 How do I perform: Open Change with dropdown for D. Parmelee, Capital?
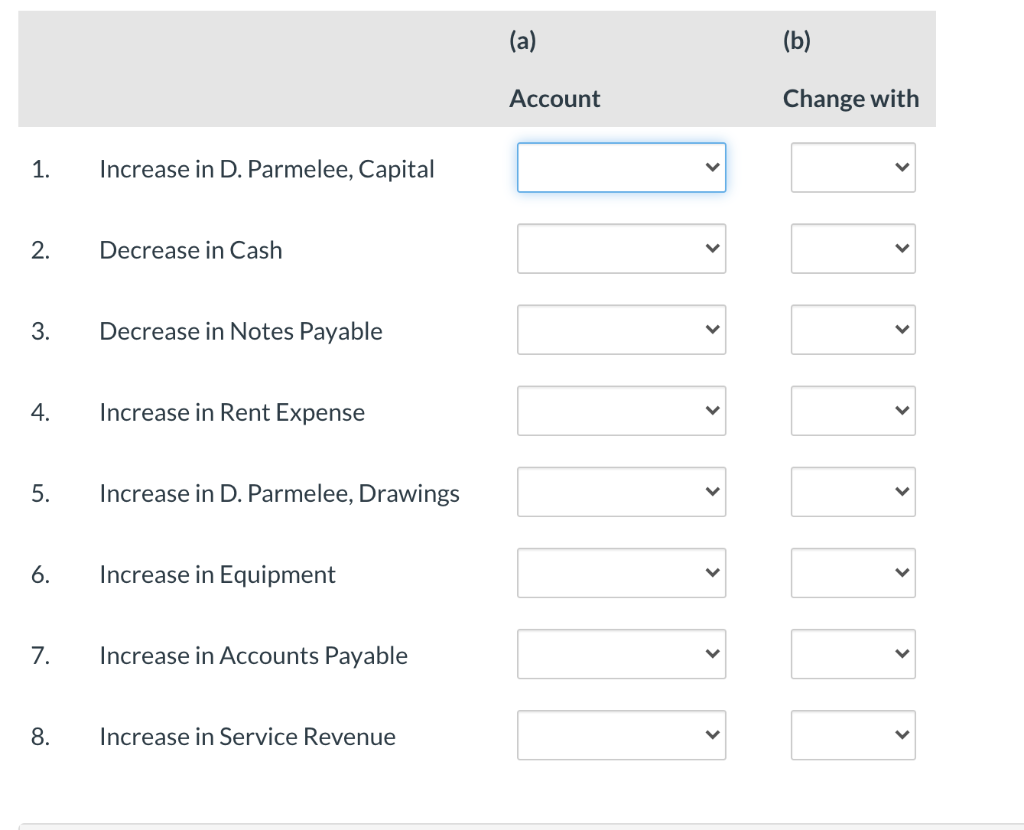[852, 168]
